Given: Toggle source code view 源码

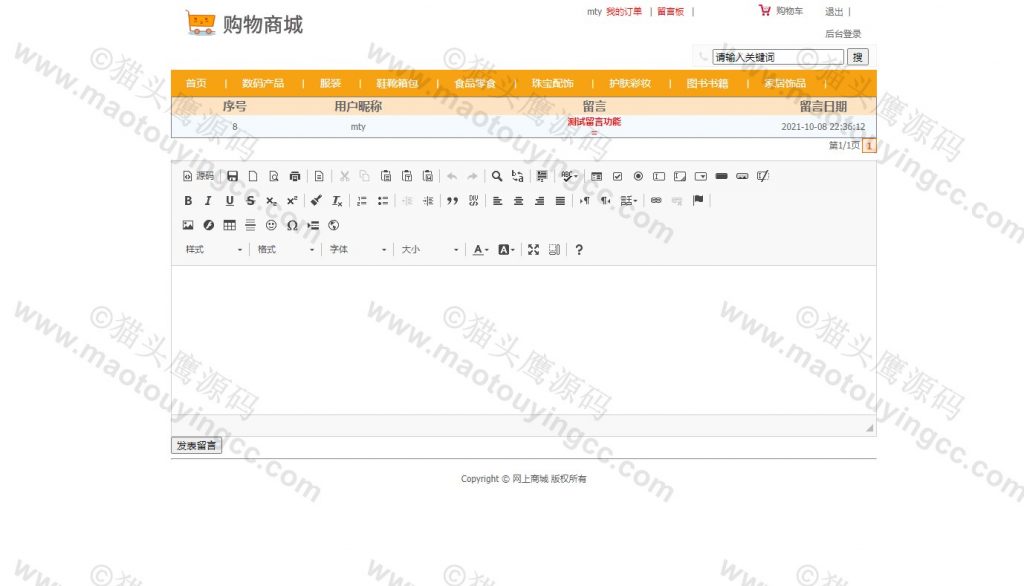Looking at the screenshot, I should tap(199, 176).
